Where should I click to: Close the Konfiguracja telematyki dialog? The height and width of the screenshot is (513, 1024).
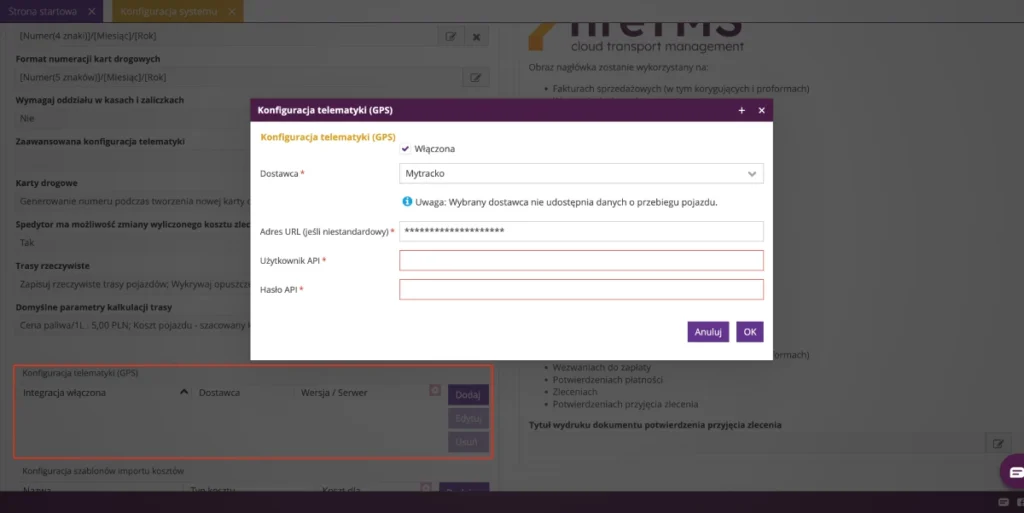point(761,110)
